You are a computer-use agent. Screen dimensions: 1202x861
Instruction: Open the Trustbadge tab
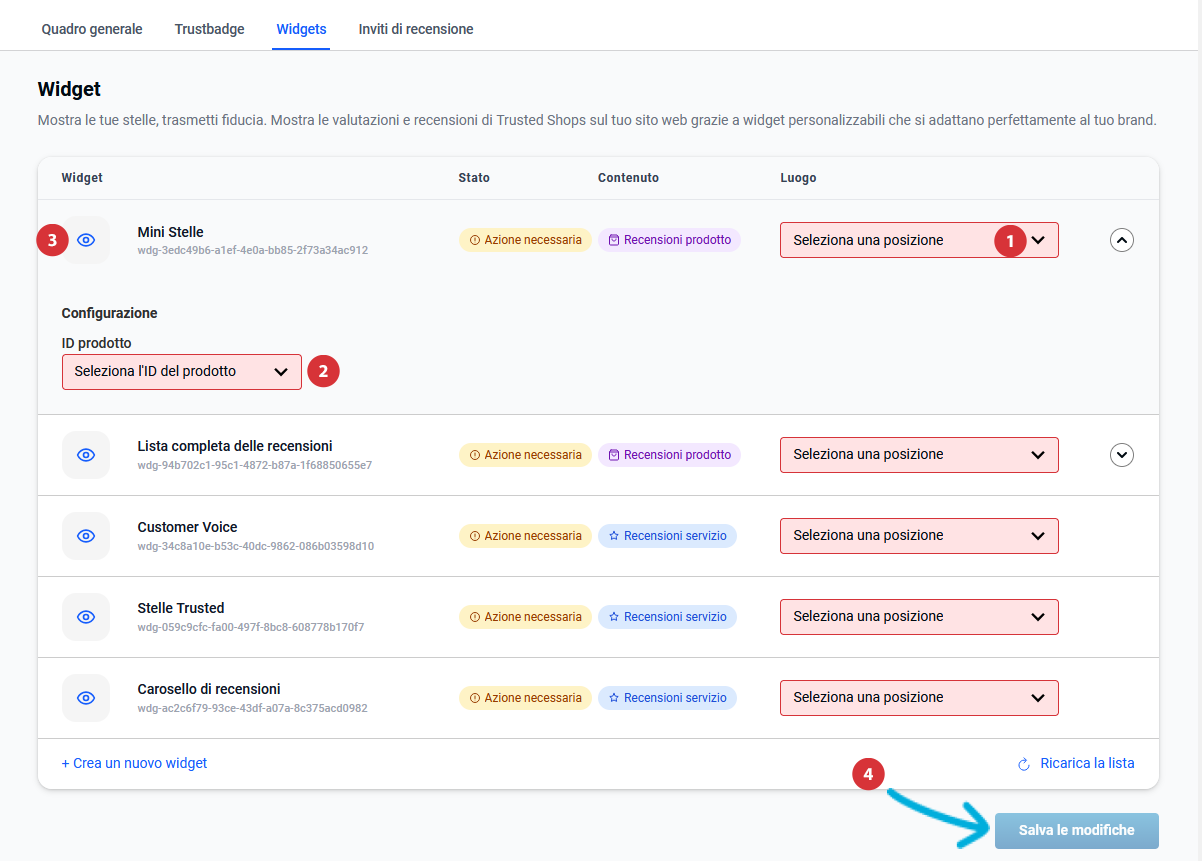click(209, 29)
